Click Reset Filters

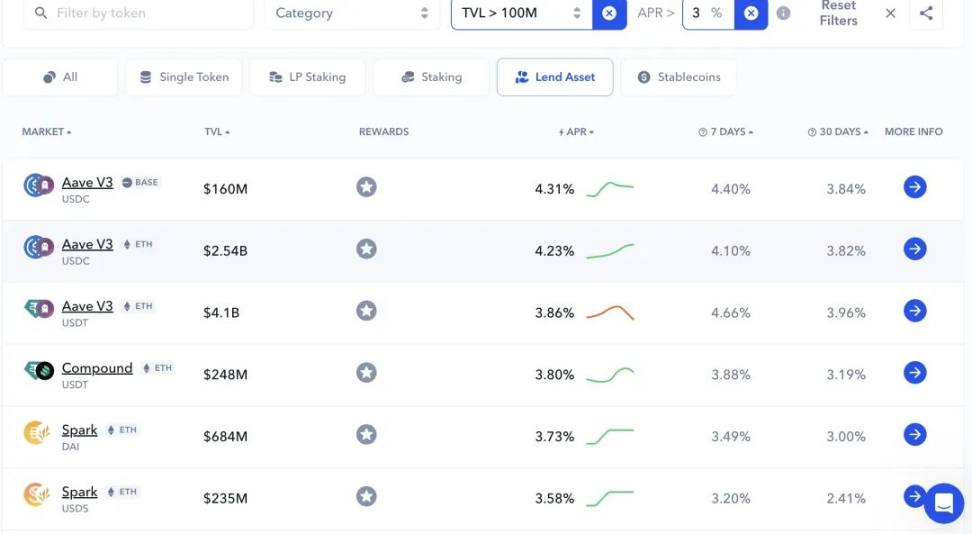(x=839, y=13)
